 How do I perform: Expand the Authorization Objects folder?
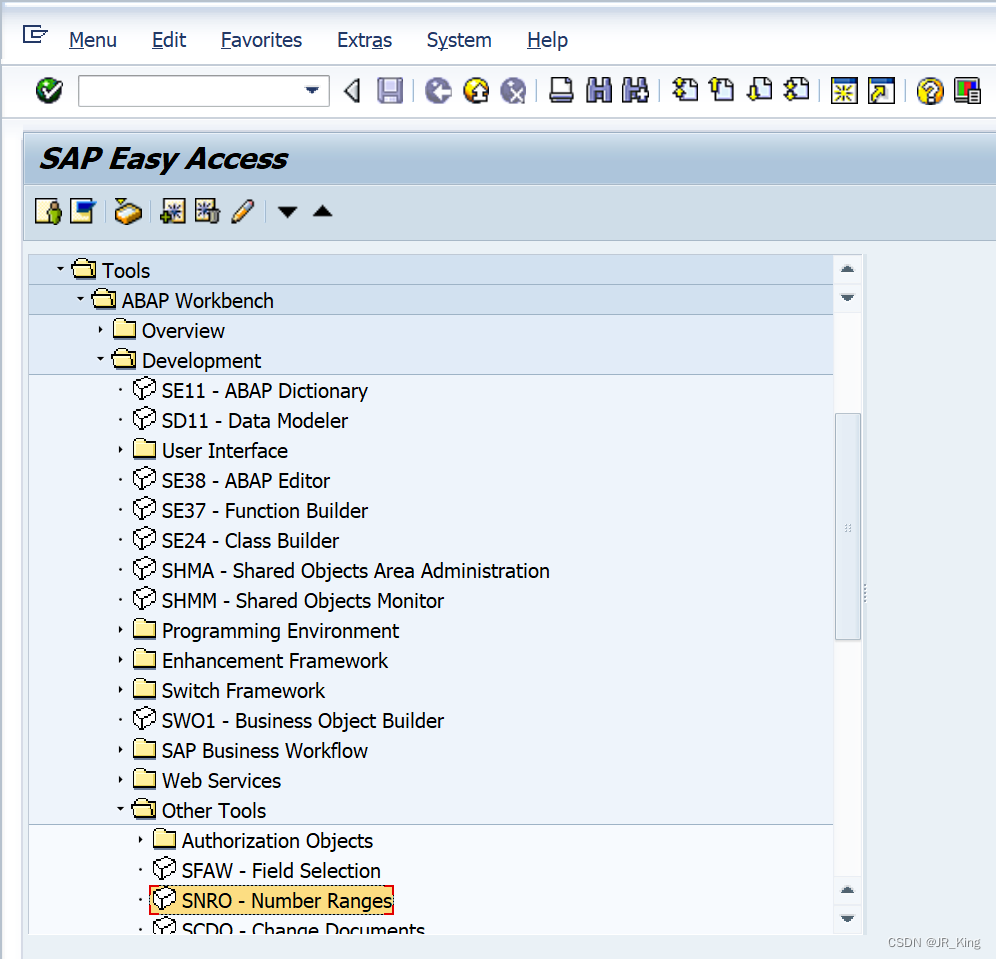click(x=140, y=840)
